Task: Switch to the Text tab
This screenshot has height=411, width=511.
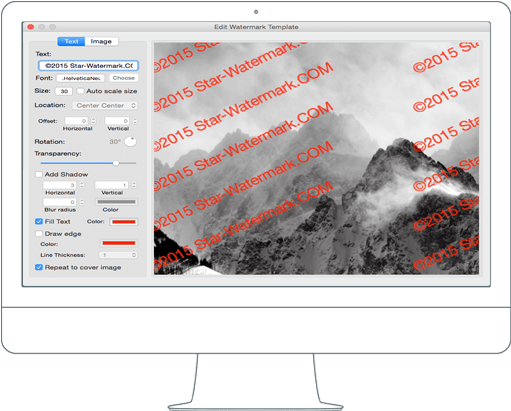Action: click(71, 41)
